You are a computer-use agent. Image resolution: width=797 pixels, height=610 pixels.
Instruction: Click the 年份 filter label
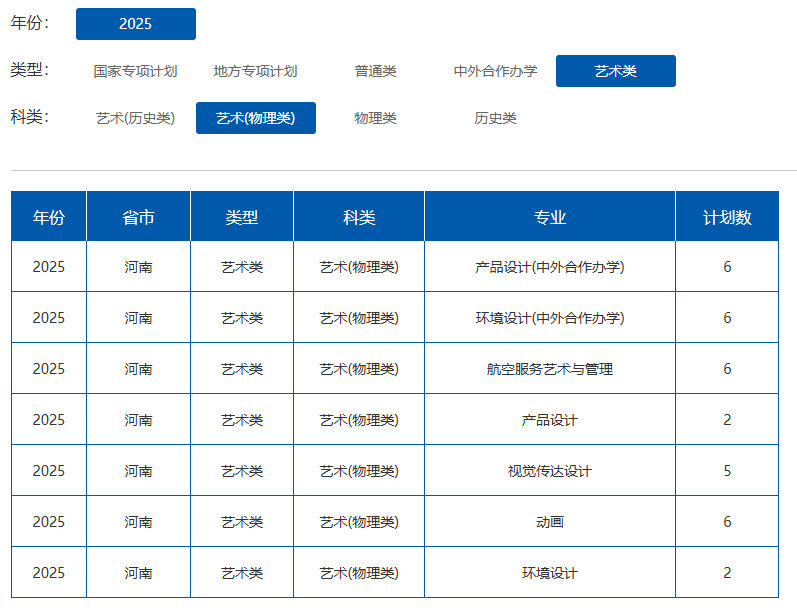29,23
